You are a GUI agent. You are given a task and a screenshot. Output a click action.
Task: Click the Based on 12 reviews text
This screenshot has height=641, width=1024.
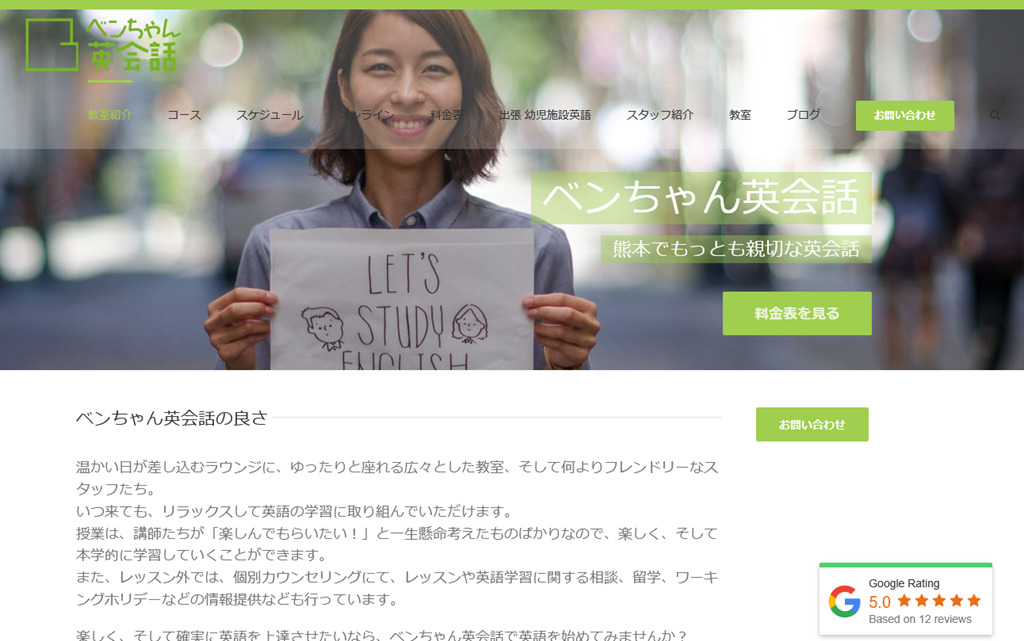(x=920, y=619)
